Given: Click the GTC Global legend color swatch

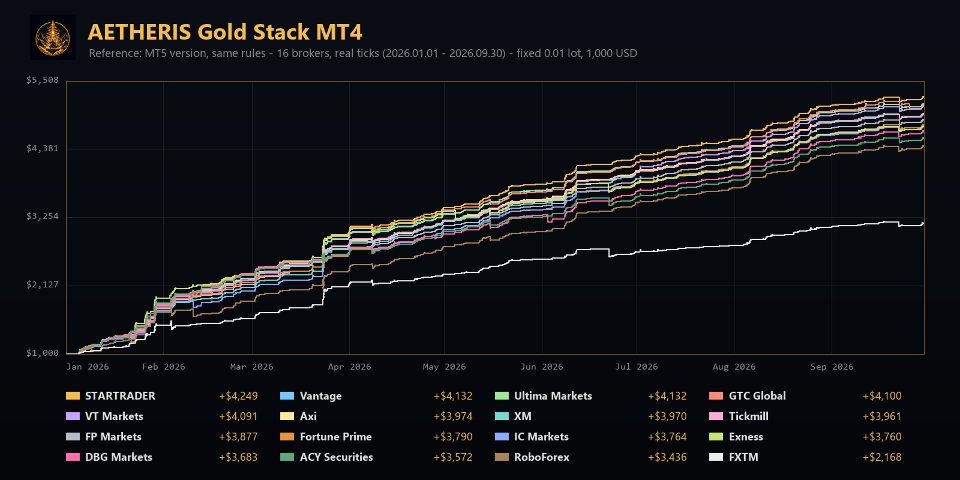Looking at the screenshot, I should (x=716, y=396).
